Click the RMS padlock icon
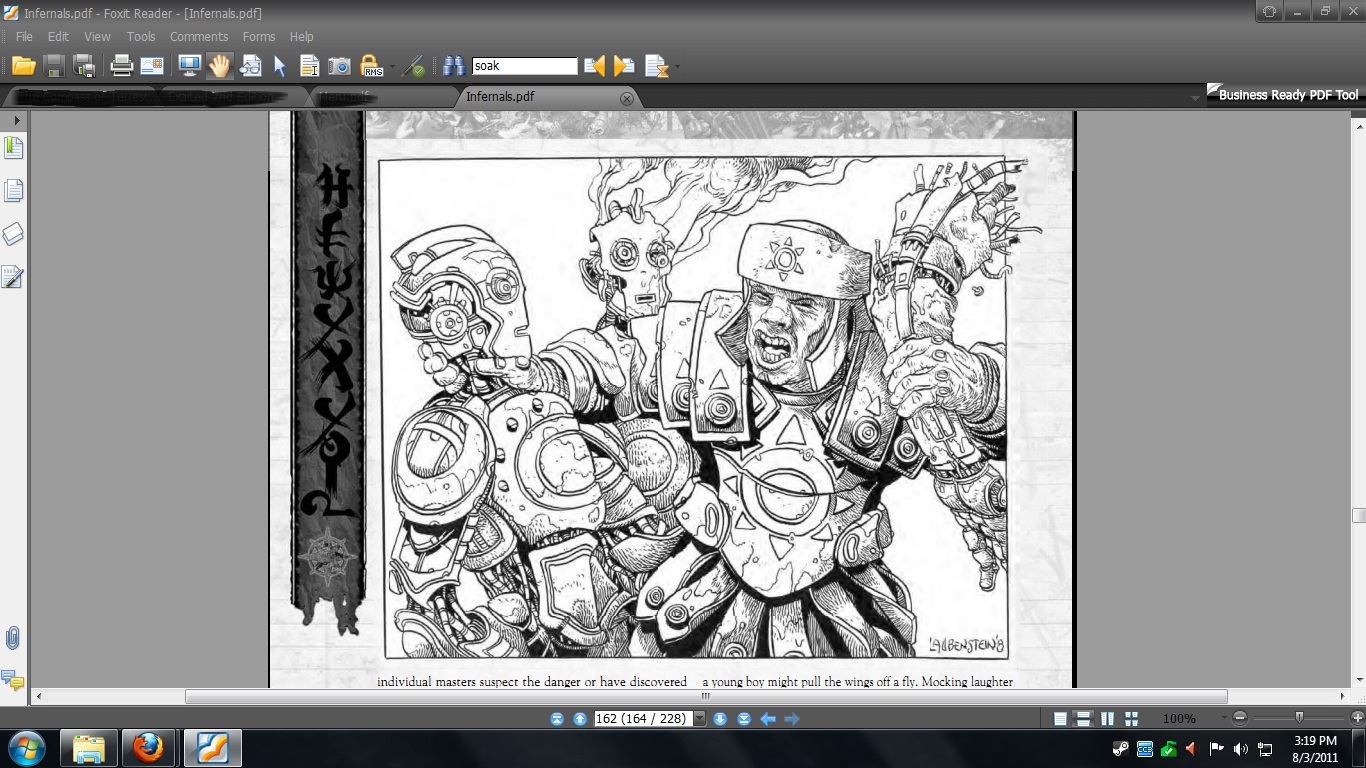Viewport: 1366px width, 768px height. (372, 66)
